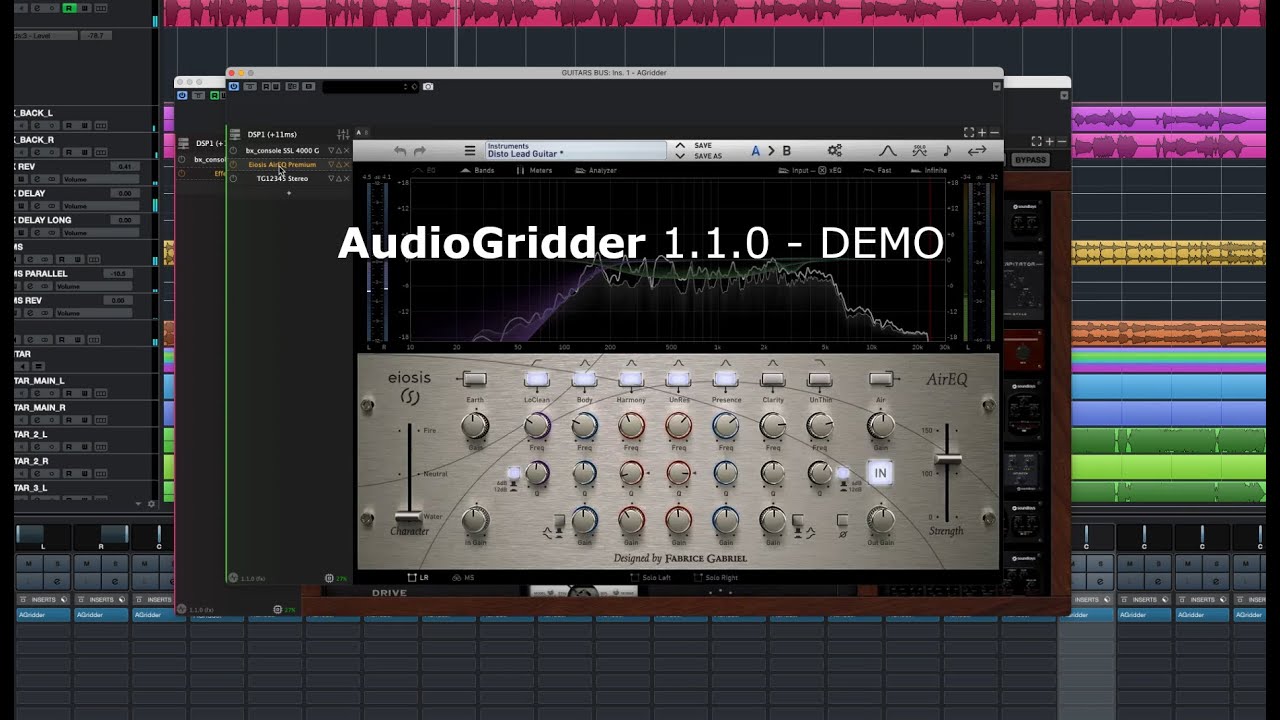Switch to the Analyzer view

(x=596, y=170)
